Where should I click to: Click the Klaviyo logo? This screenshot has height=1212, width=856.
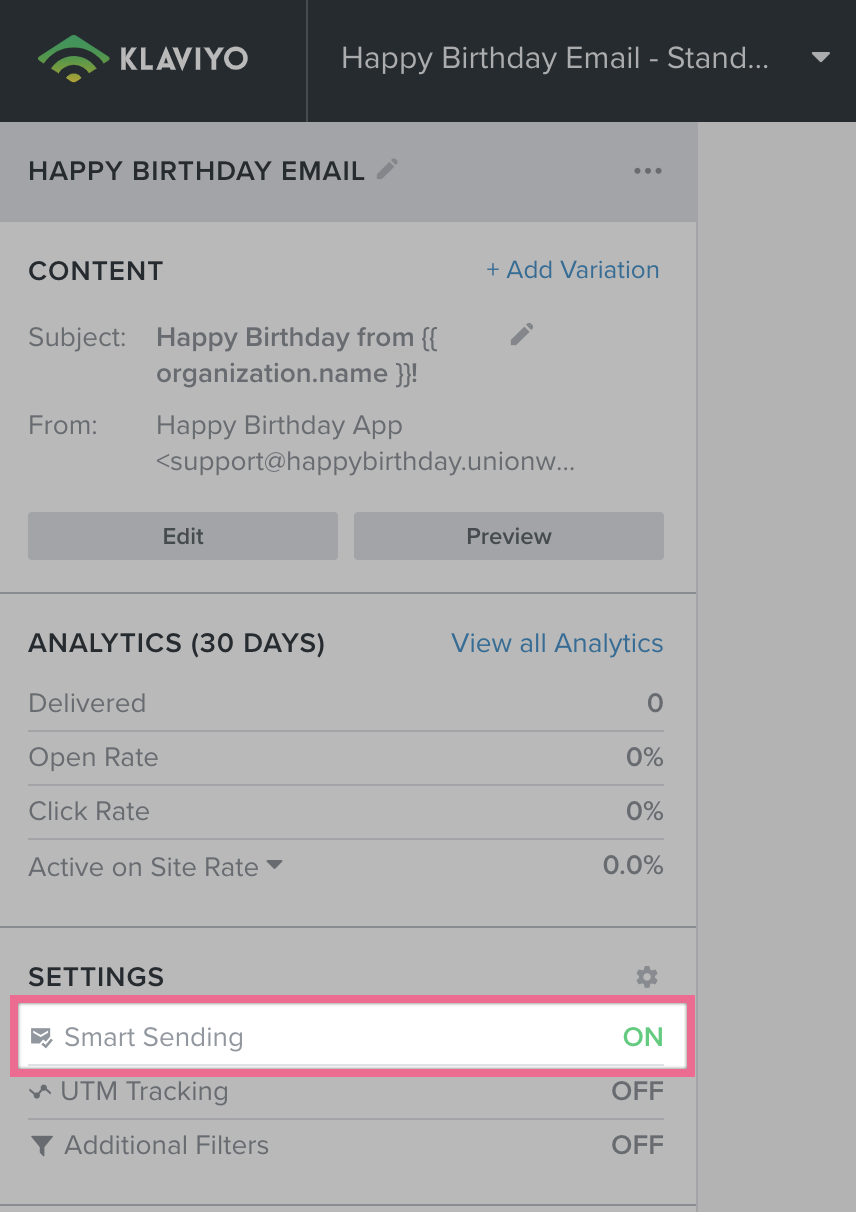142,58
